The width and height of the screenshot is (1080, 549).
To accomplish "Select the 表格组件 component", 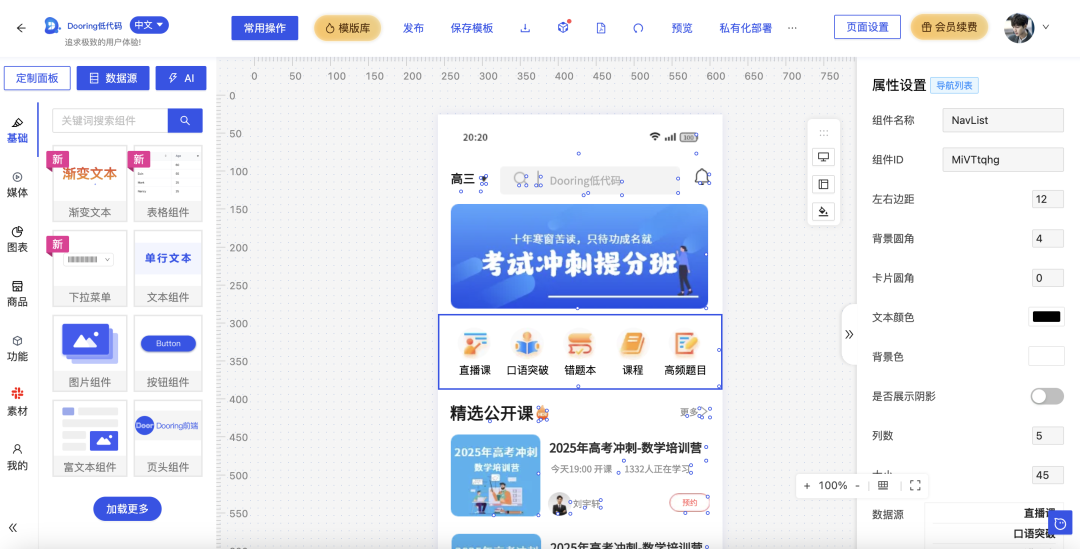I will 168,183.
